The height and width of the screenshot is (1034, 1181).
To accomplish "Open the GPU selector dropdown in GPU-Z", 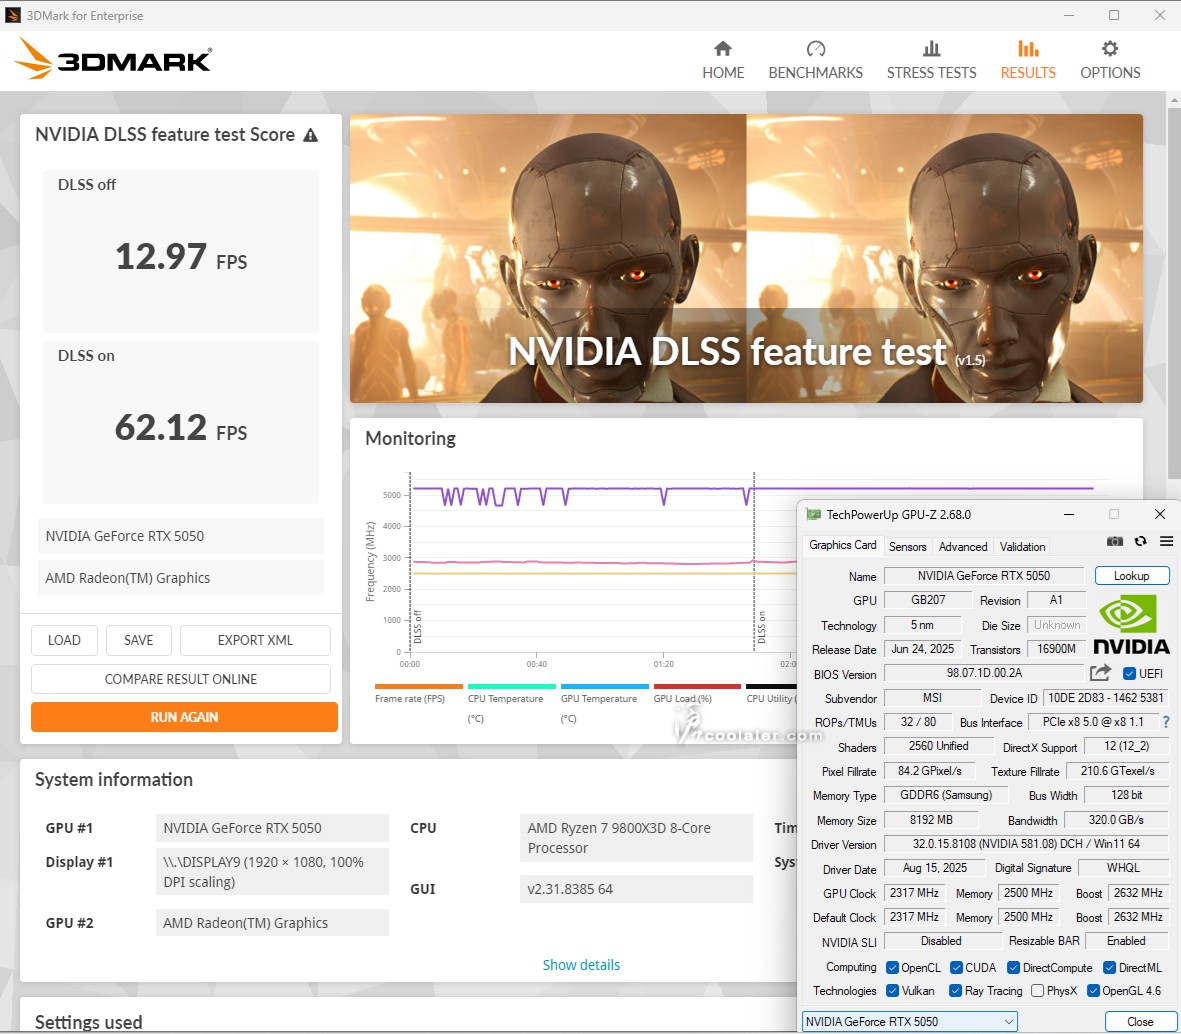I will 910,1022.
